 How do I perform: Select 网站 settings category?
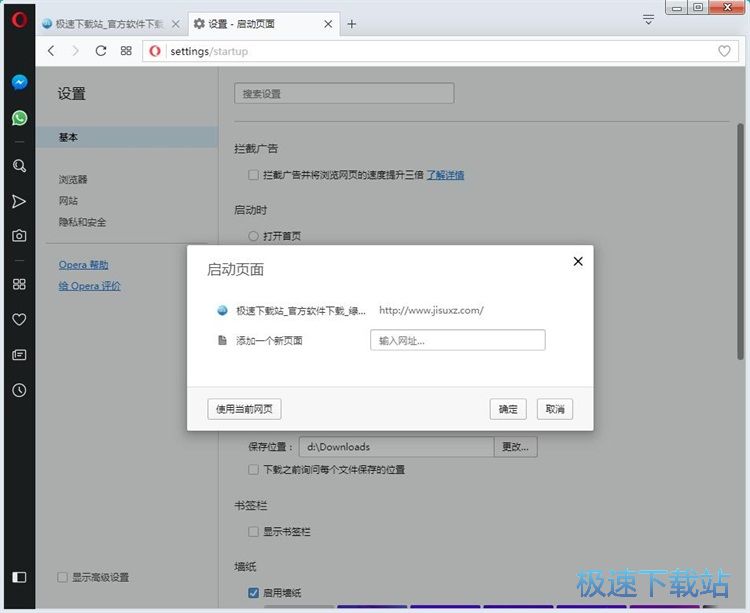click(x=68, y=201)
